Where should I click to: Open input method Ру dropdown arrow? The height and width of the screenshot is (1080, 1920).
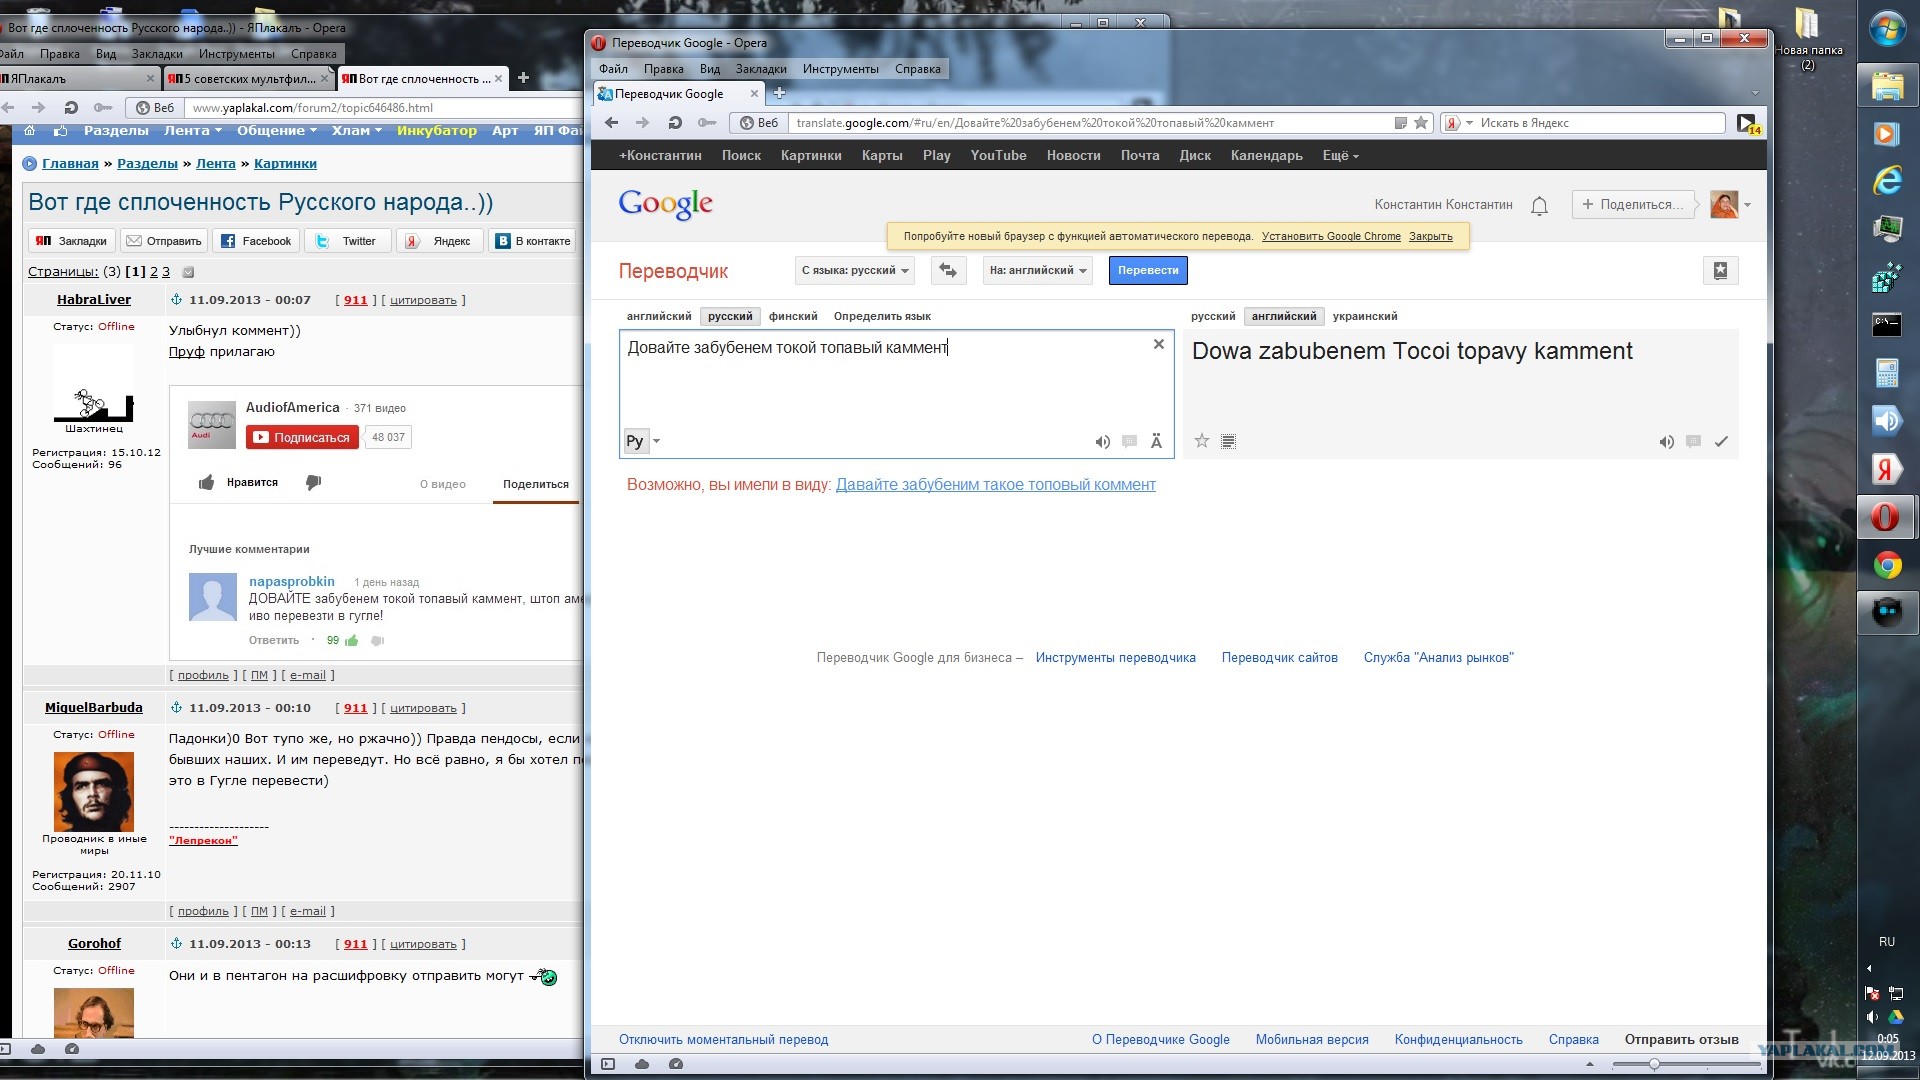(656, 441)
